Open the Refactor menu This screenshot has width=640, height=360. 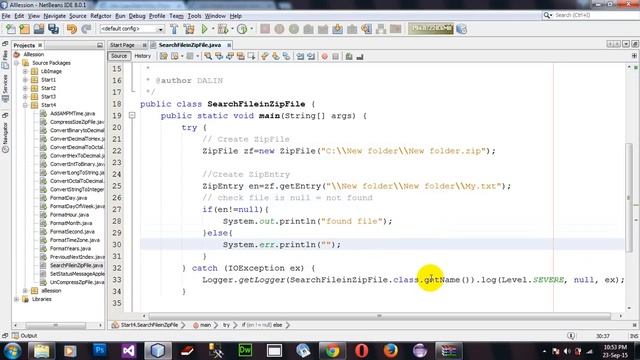point(101,16)
